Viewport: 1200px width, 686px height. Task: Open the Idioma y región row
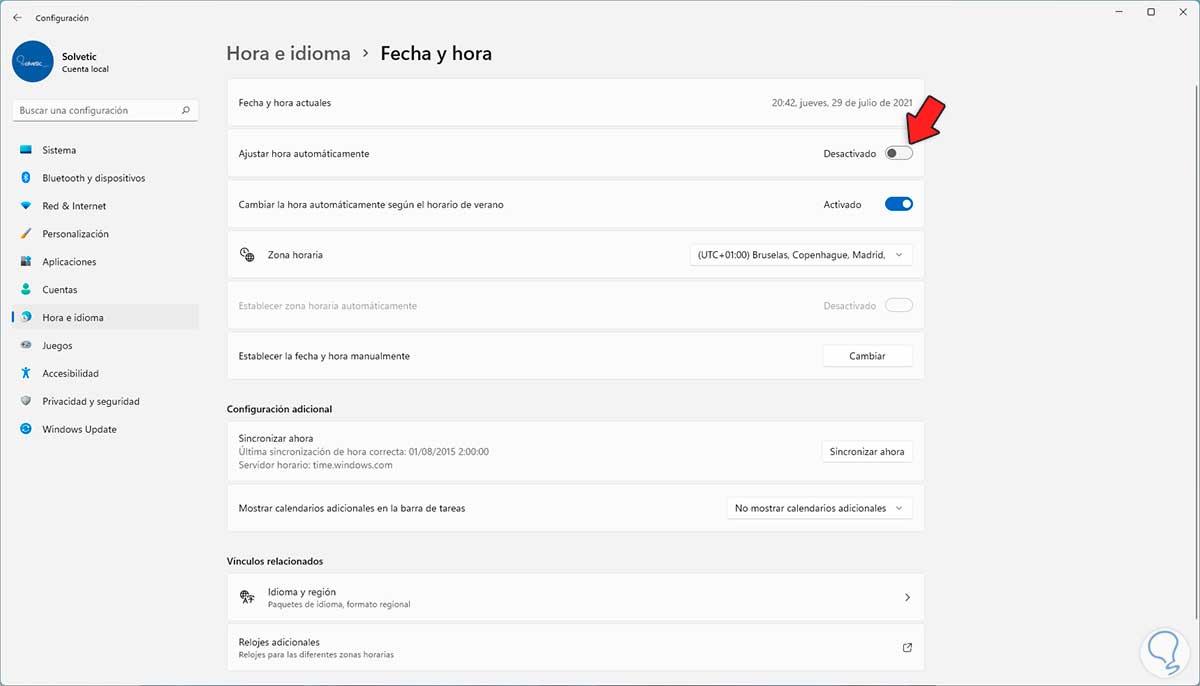coord(576,597)
